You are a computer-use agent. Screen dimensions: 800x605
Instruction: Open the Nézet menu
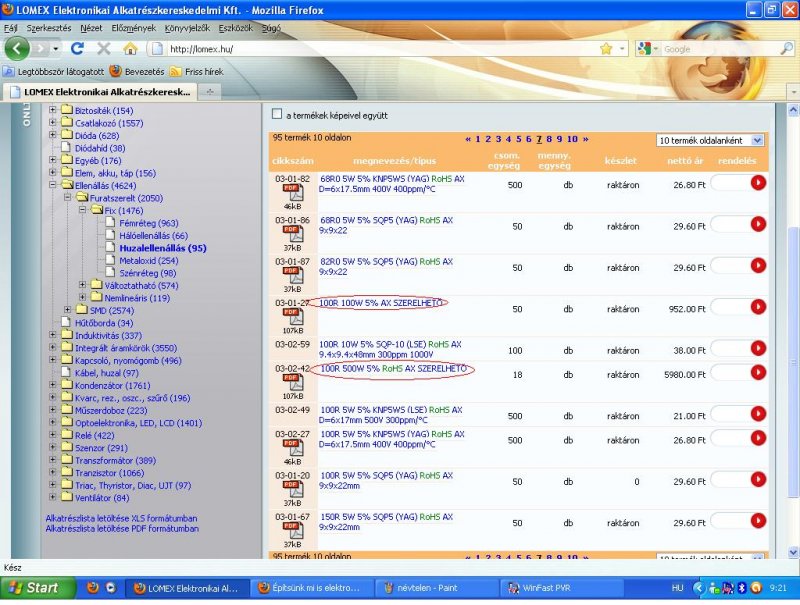tap(91, 28)
